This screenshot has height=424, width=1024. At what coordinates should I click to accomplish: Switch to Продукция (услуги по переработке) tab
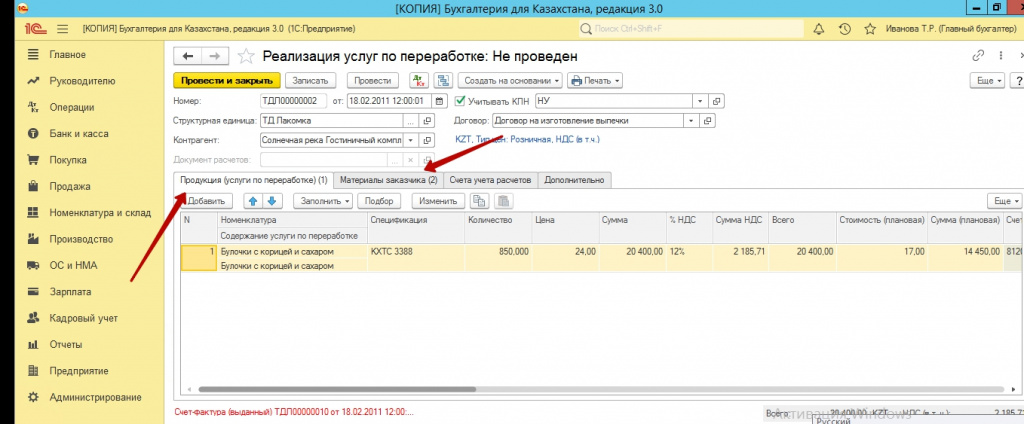coord(253,180)
